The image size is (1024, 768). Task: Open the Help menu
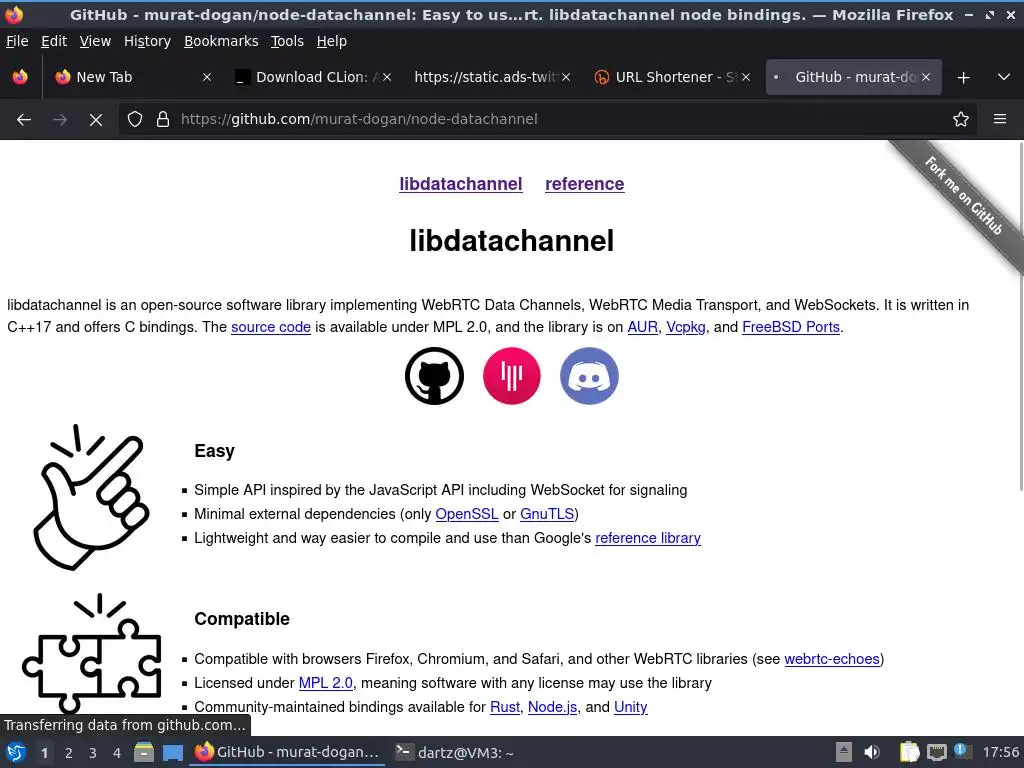coord(332,41)
